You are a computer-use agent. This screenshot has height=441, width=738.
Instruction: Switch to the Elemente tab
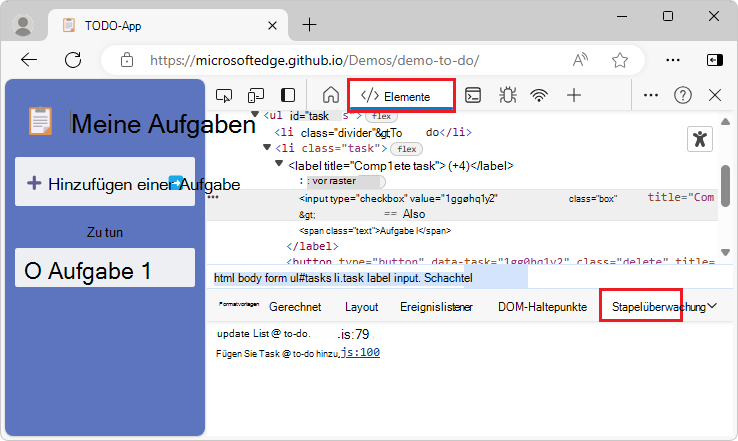[401, 96]
